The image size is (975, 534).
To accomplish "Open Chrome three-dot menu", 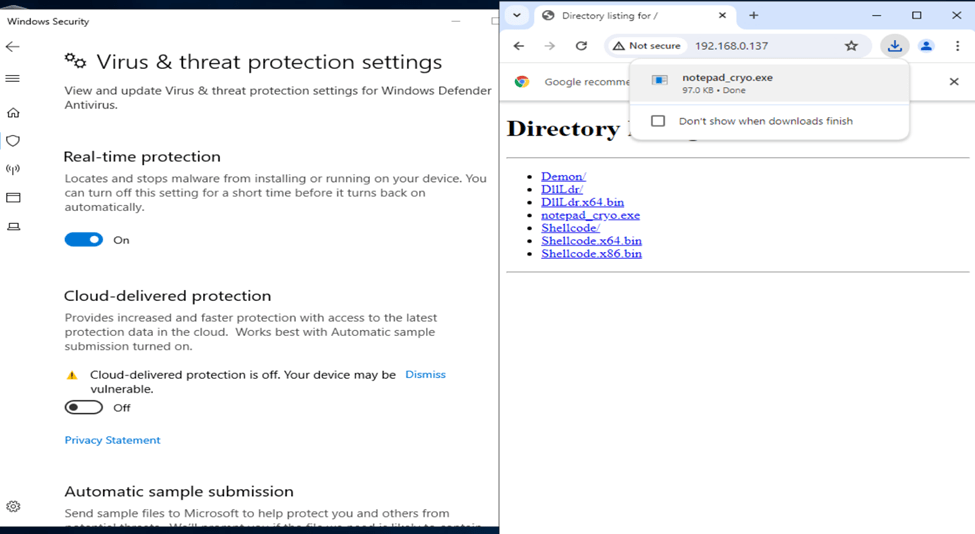I will coord(957,46).
